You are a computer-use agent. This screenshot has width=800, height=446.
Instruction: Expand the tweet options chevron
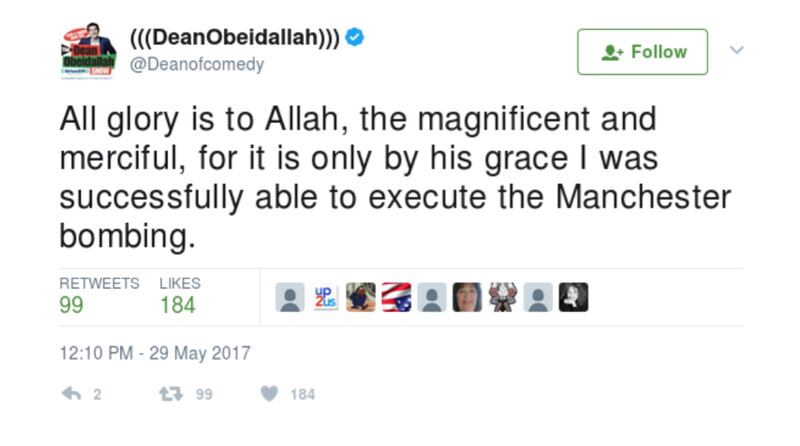click(x=737, y=50)
